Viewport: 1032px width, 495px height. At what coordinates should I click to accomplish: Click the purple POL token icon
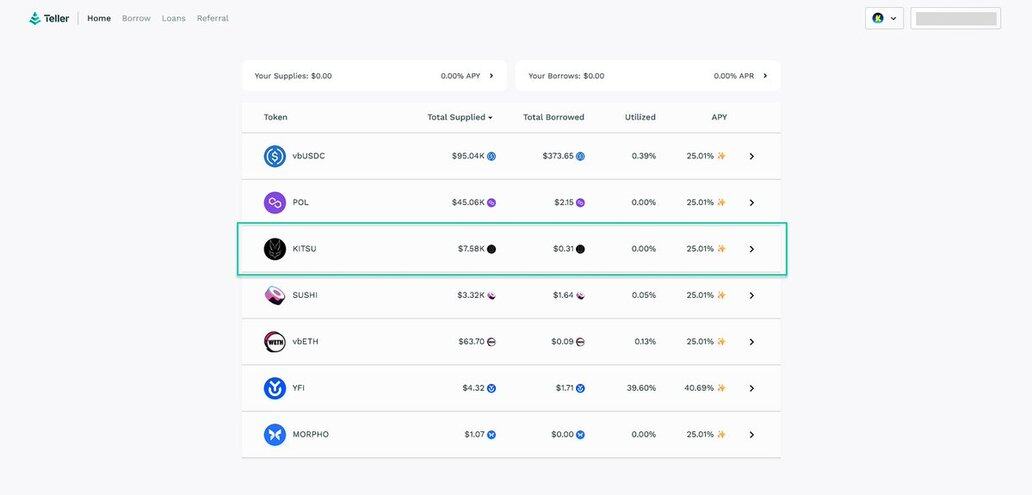click(x=275, y=203)
